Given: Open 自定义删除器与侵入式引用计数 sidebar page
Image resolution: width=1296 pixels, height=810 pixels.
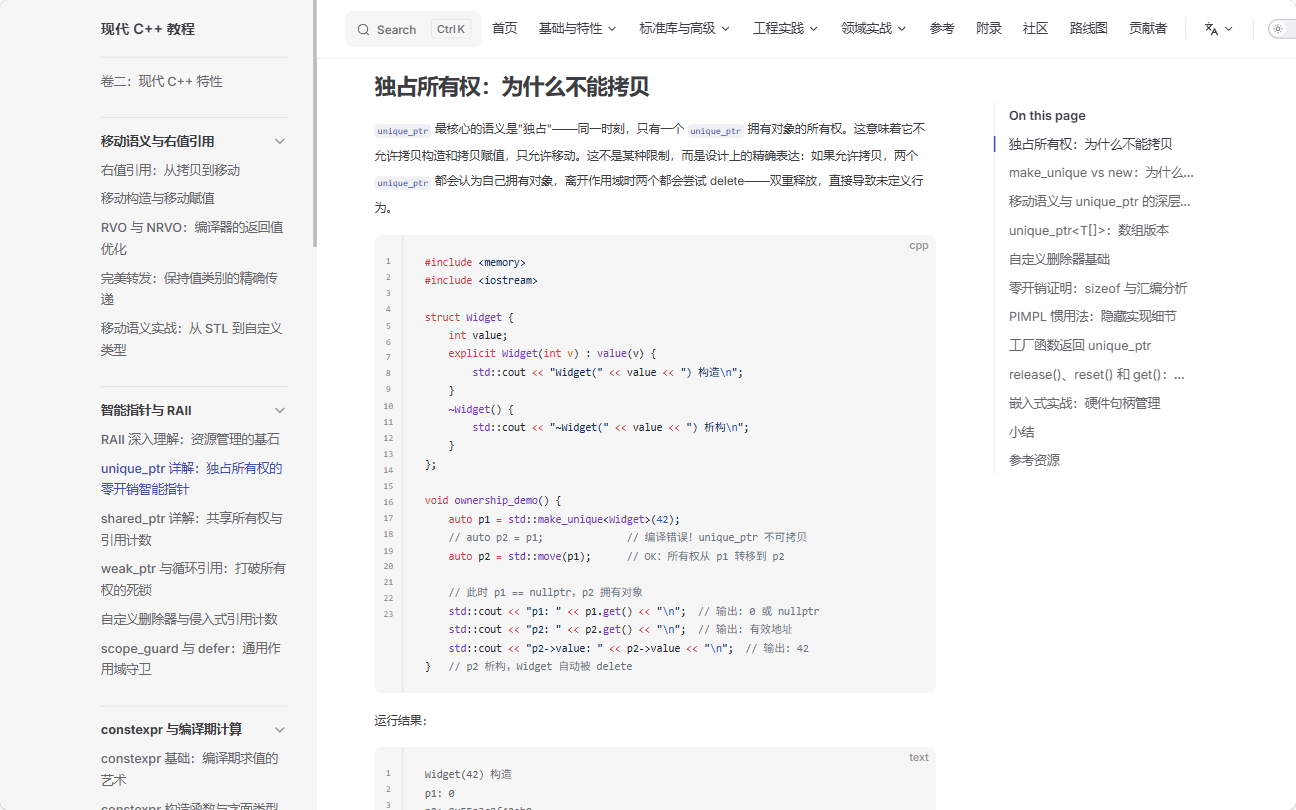Looking at the screenshot, I should coord(189,619).
